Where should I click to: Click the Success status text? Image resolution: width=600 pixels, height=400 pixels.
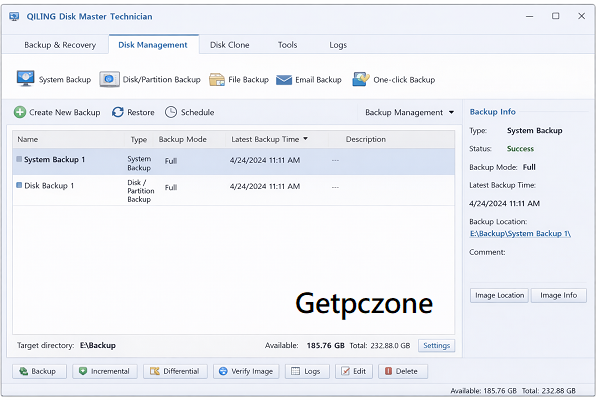(520, 149)
